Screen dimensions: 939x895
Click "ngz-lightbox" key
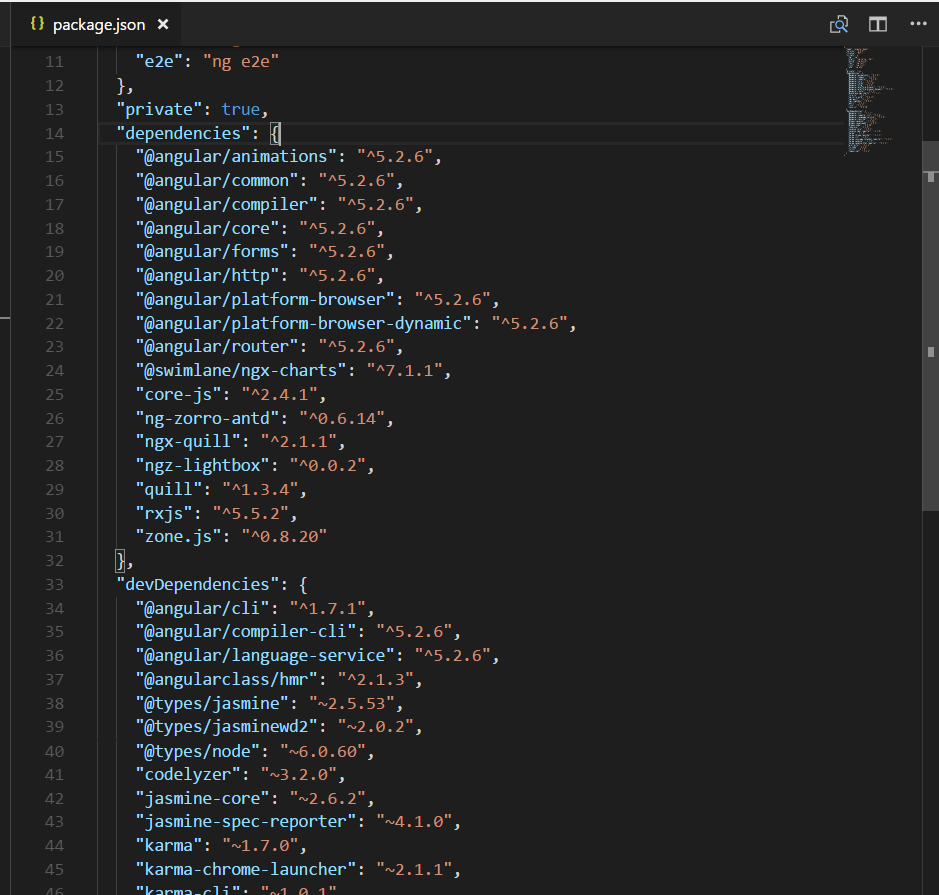click(202, 466)
